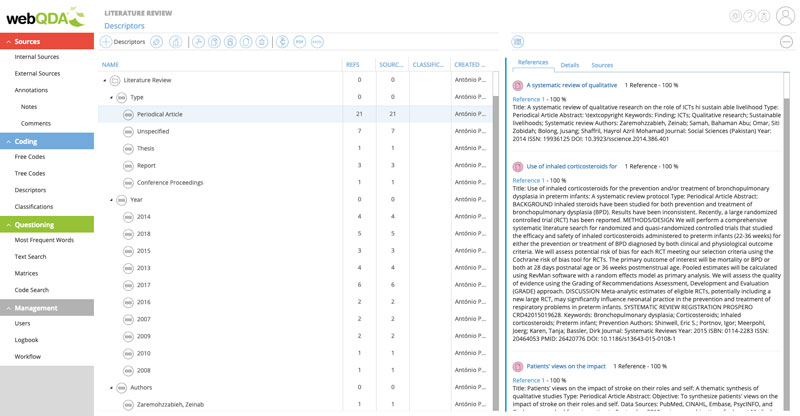
Task: Select the Report descriptor row
Action: 295,165
